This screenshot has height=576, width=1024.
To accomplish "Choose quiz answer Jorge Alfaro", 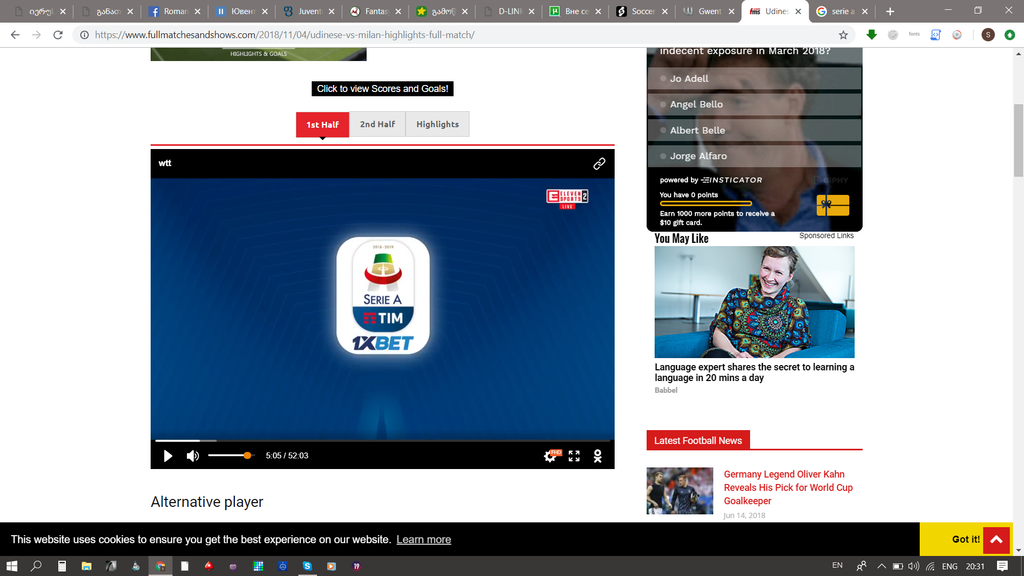I will click(x=754, y=156).
